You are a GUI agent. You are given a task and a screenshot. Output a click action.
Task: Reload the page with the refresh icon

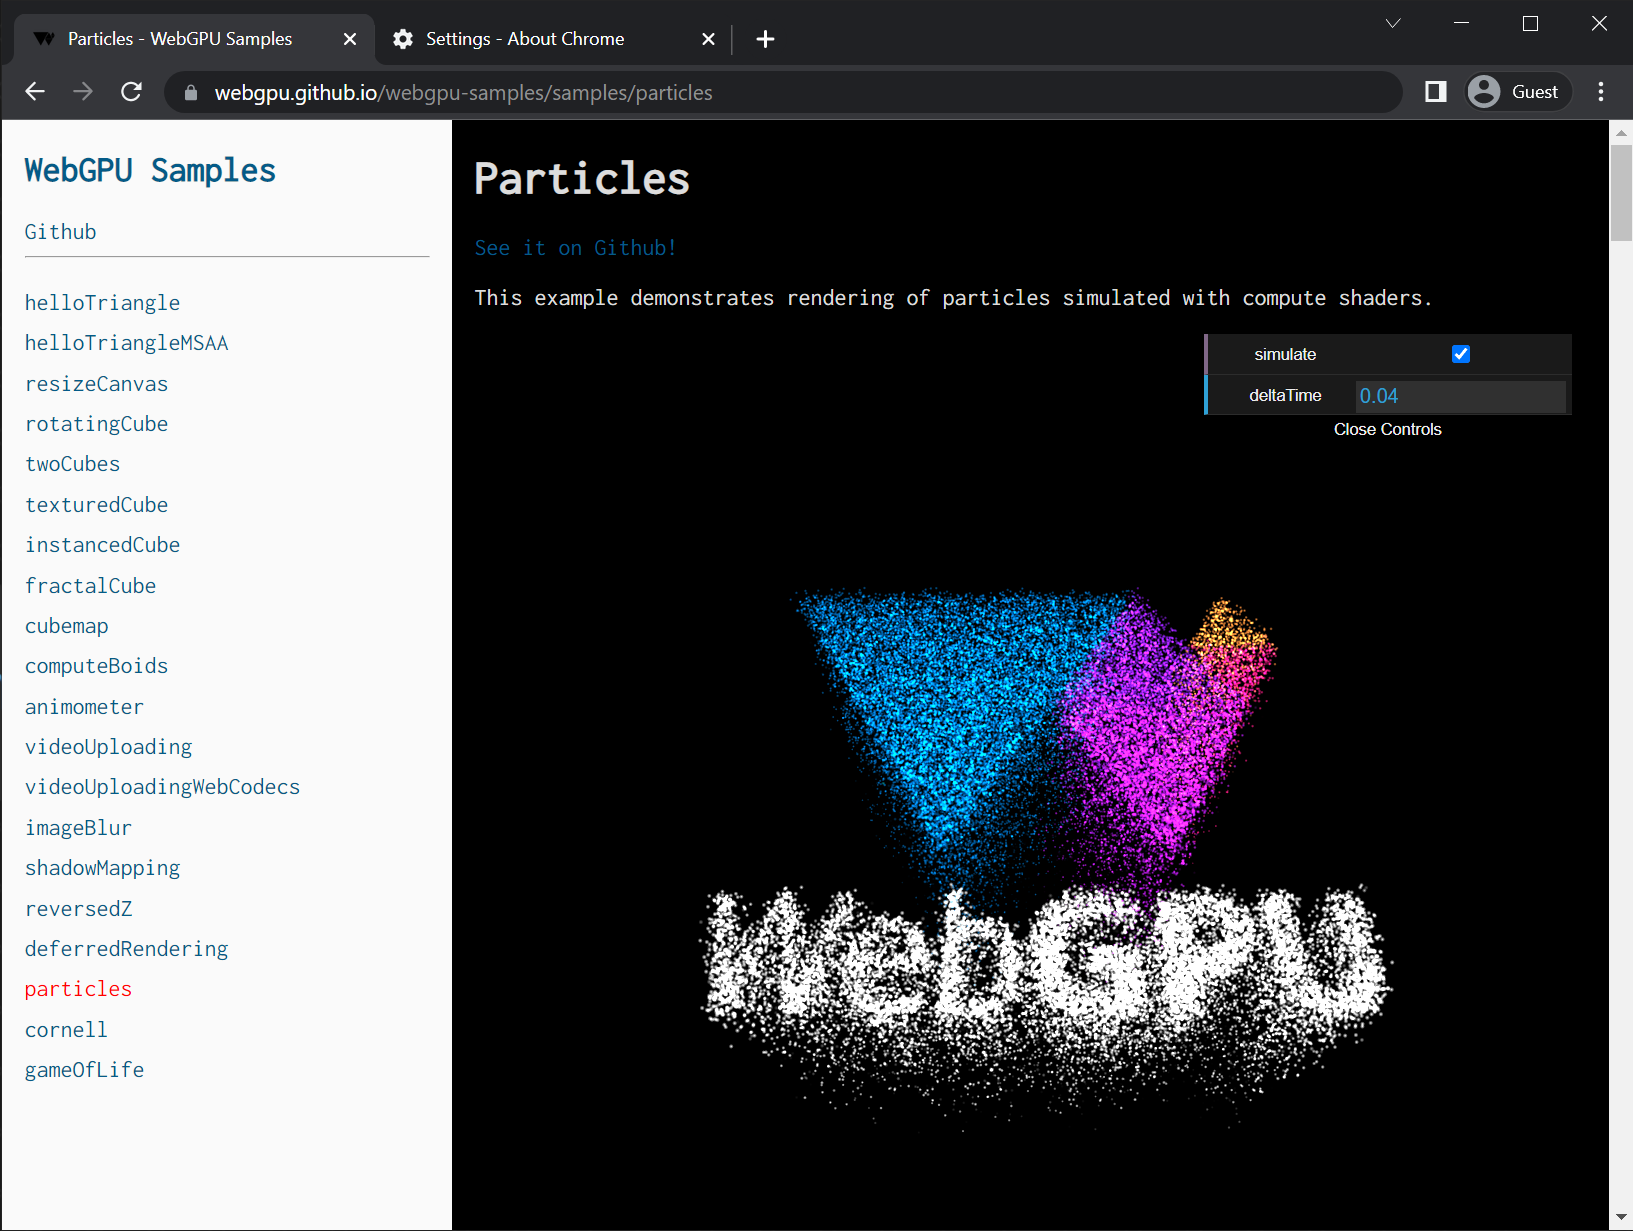point(131,92)
